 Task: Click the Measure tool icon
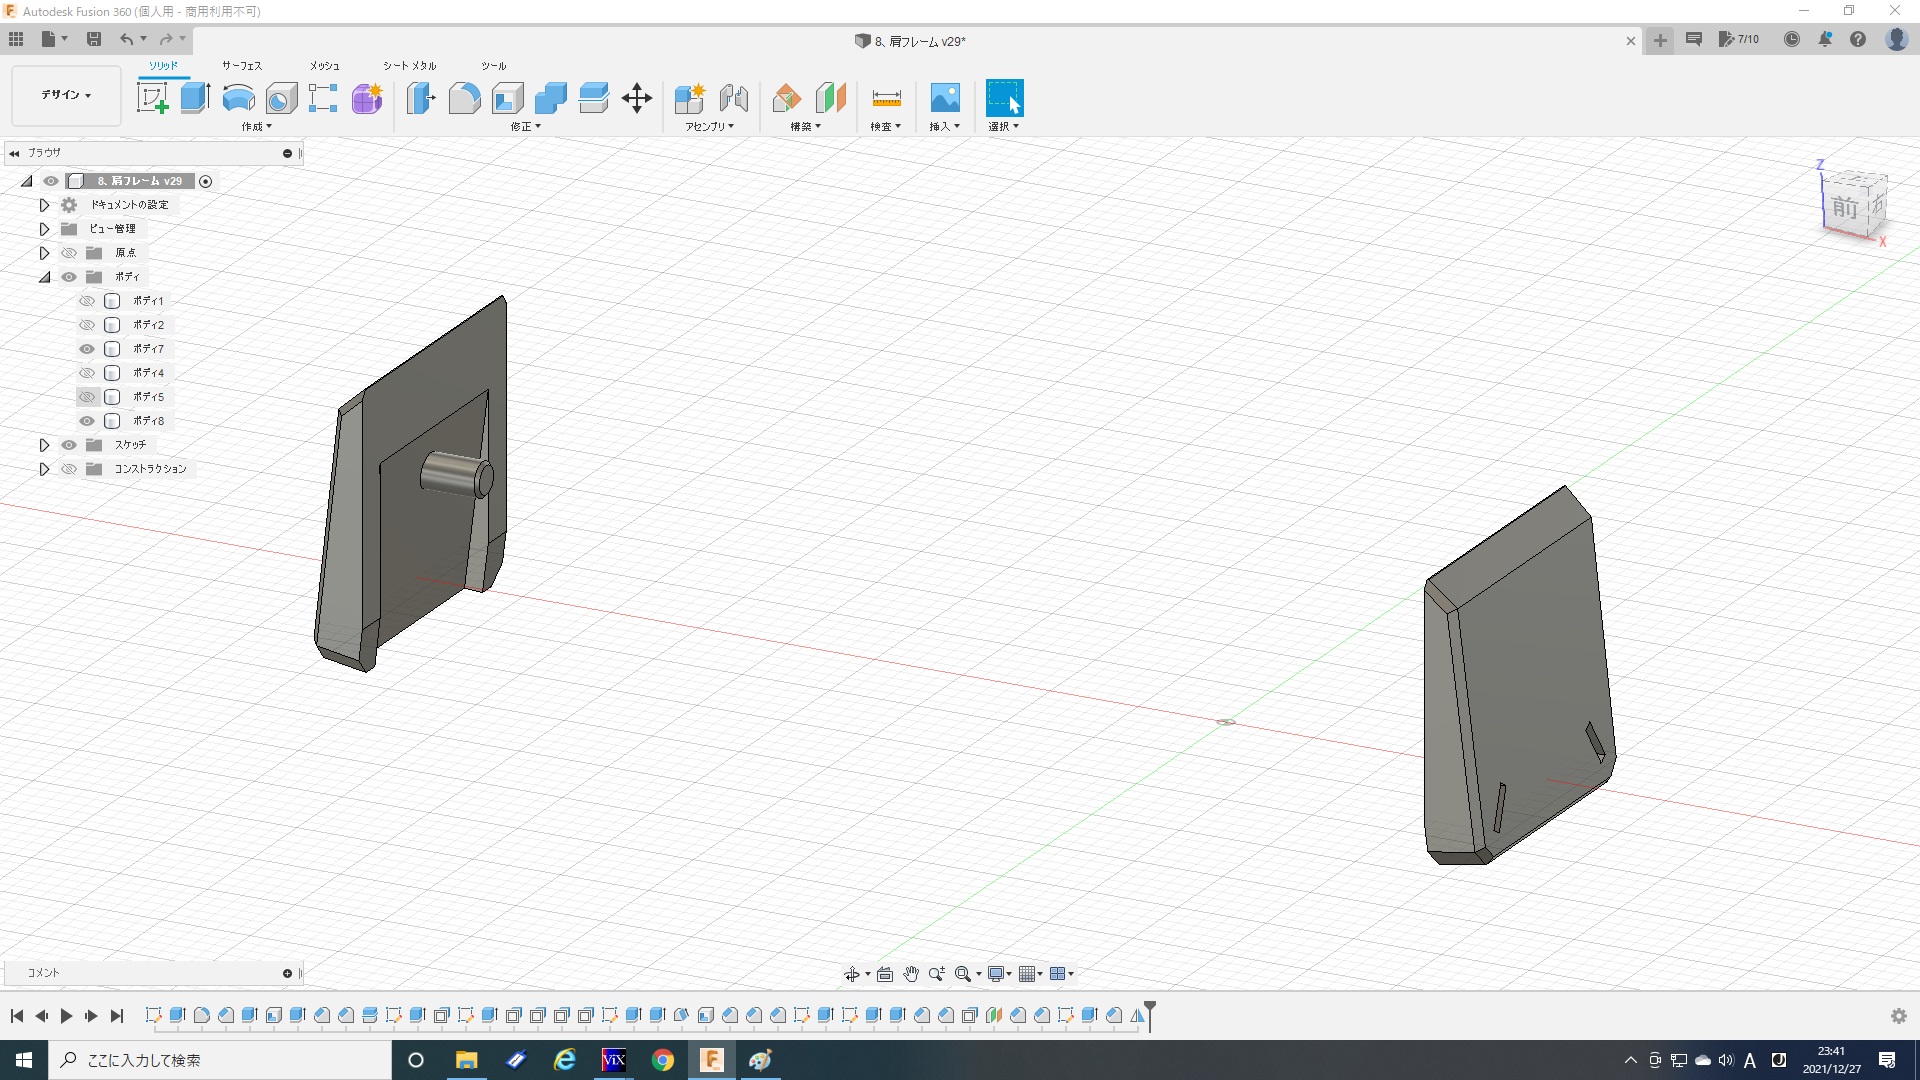pyautogui.click(x=886, y=98)
